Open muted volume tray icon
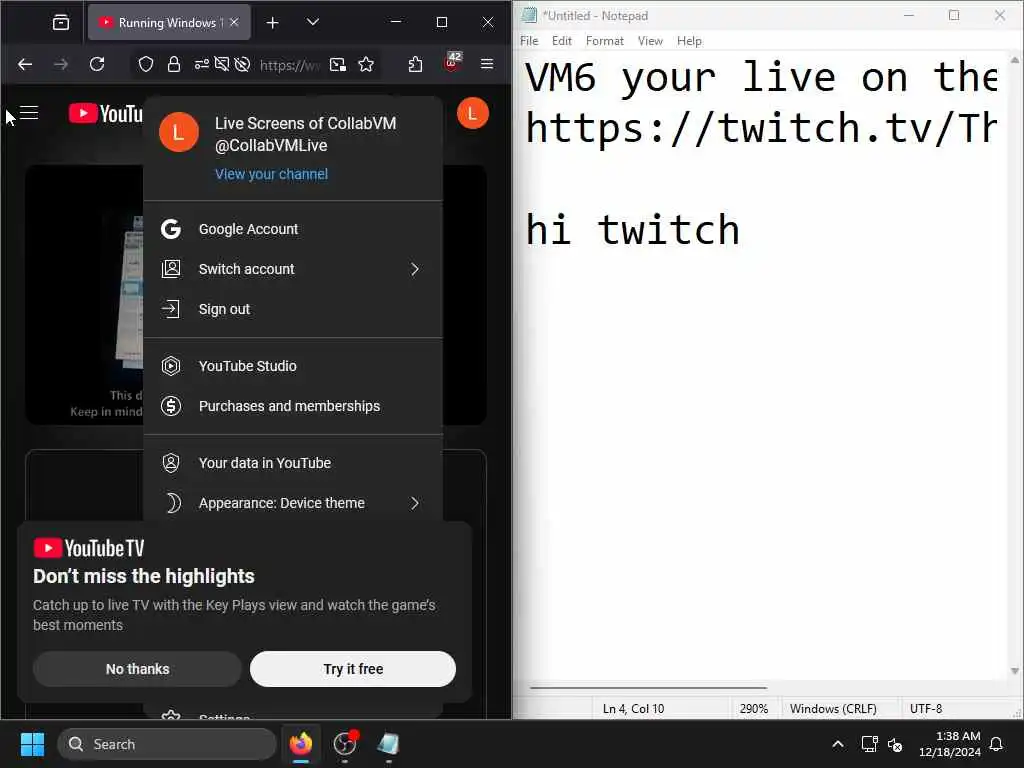 [895, 744]
